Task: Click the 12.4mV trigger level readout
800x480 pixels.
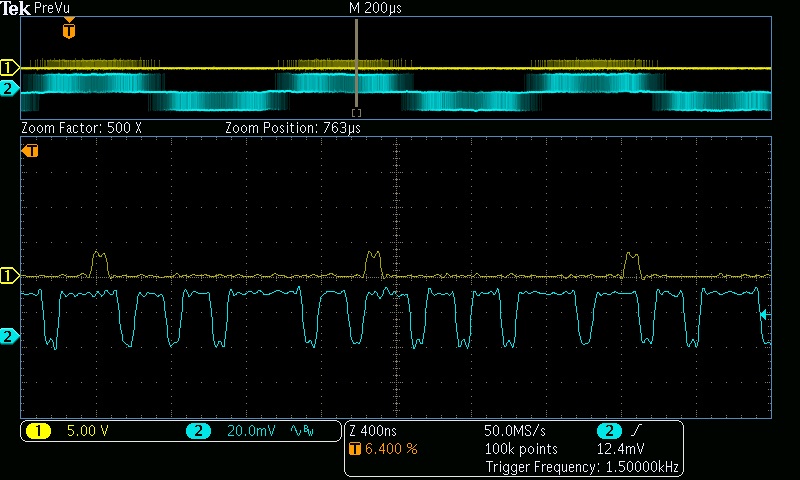Action: (620, 449)
